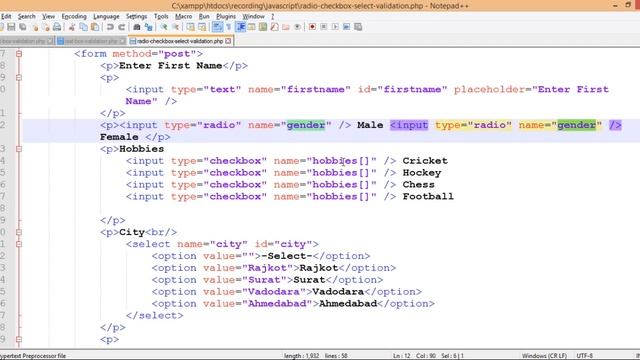This screenshot has width=640, height=360.
Task: Open the Search menu
Action: coord(27,16)
